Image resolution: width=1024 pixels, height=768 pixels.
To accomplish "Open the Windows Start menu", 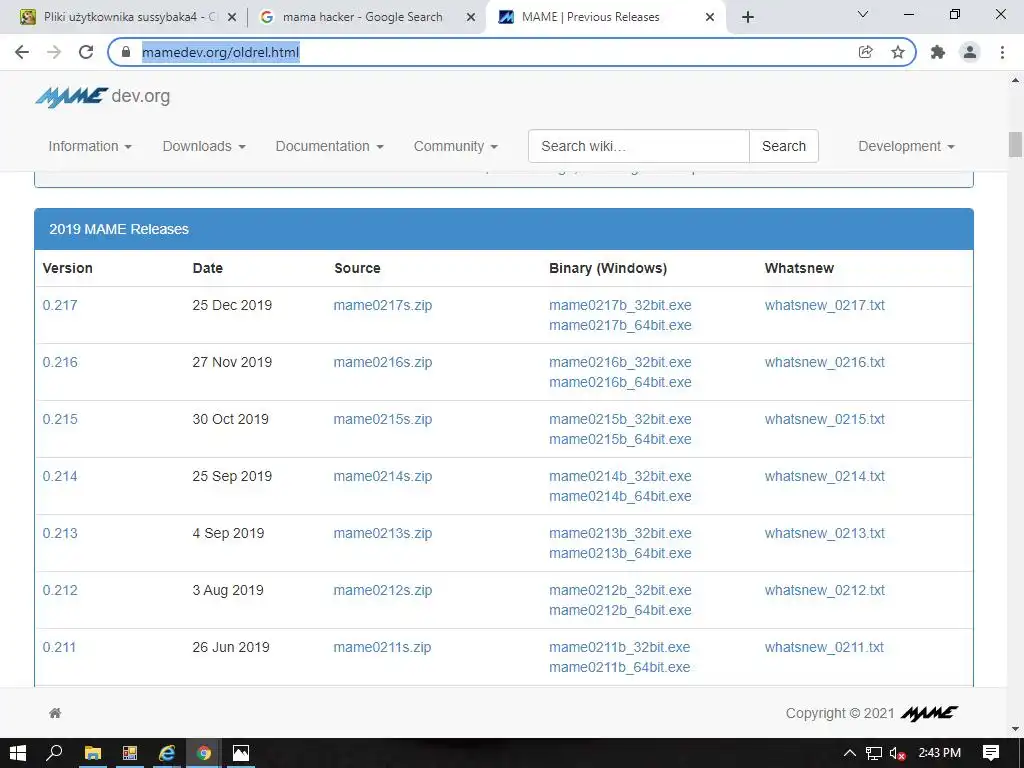I will pos(18,753).
